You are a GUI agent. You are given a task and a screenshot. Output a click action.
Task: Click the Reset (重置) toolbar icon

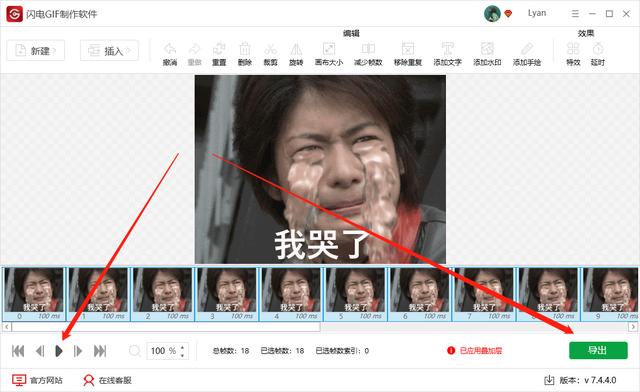tap(219, 49)
